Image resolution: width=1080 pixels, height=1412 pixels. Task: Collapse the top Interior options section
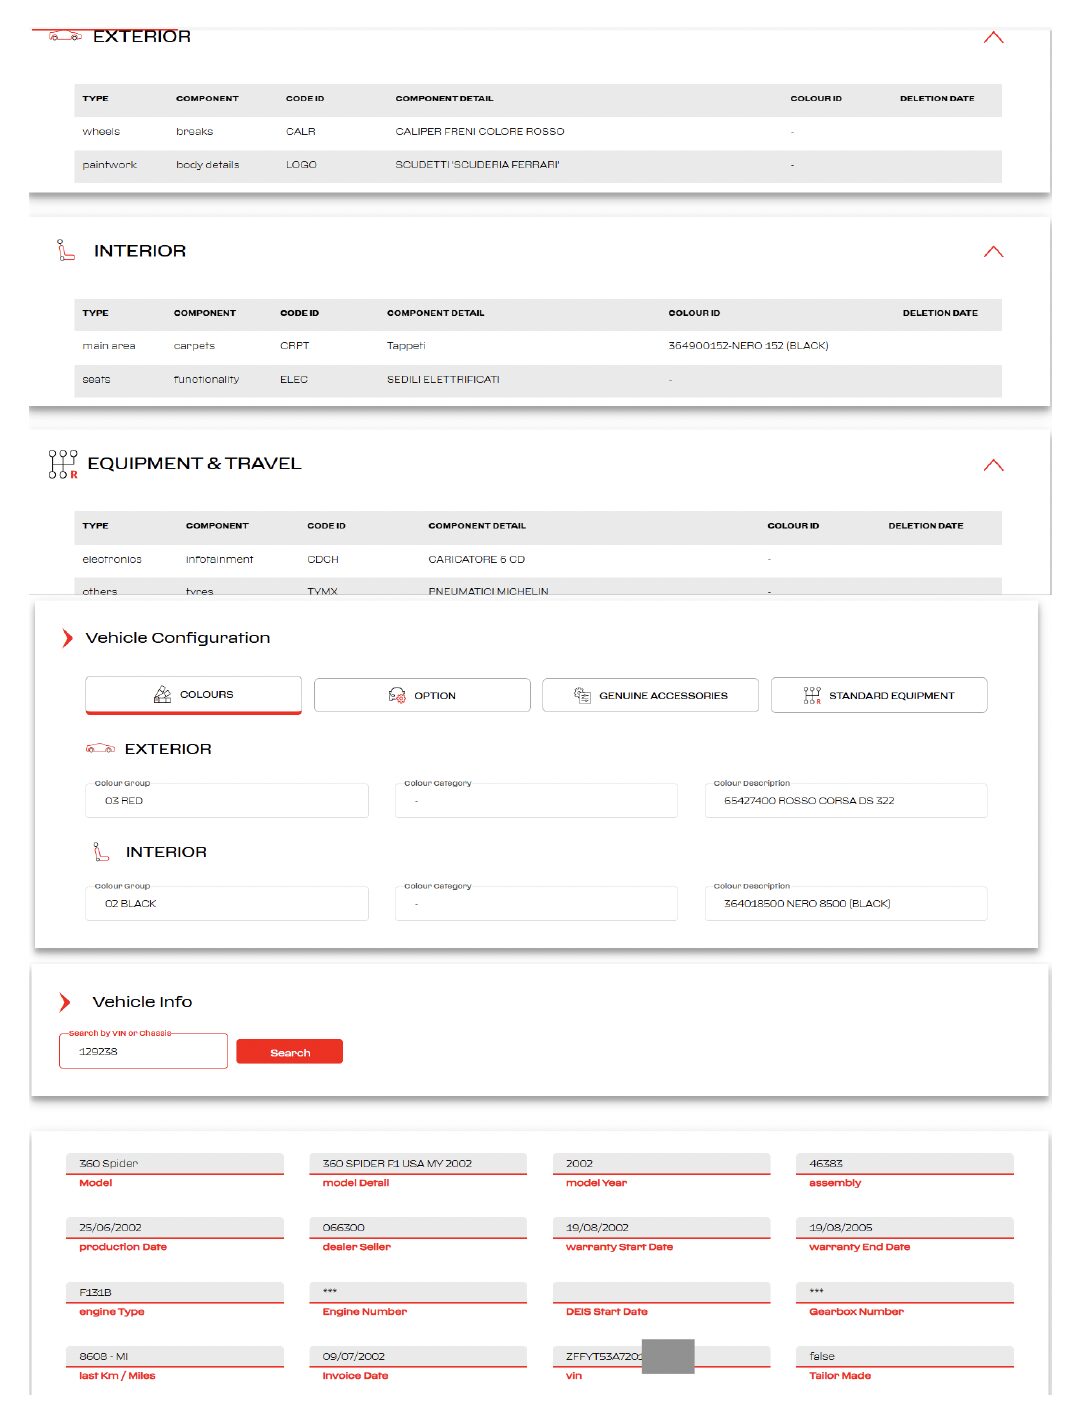[993, 252]
